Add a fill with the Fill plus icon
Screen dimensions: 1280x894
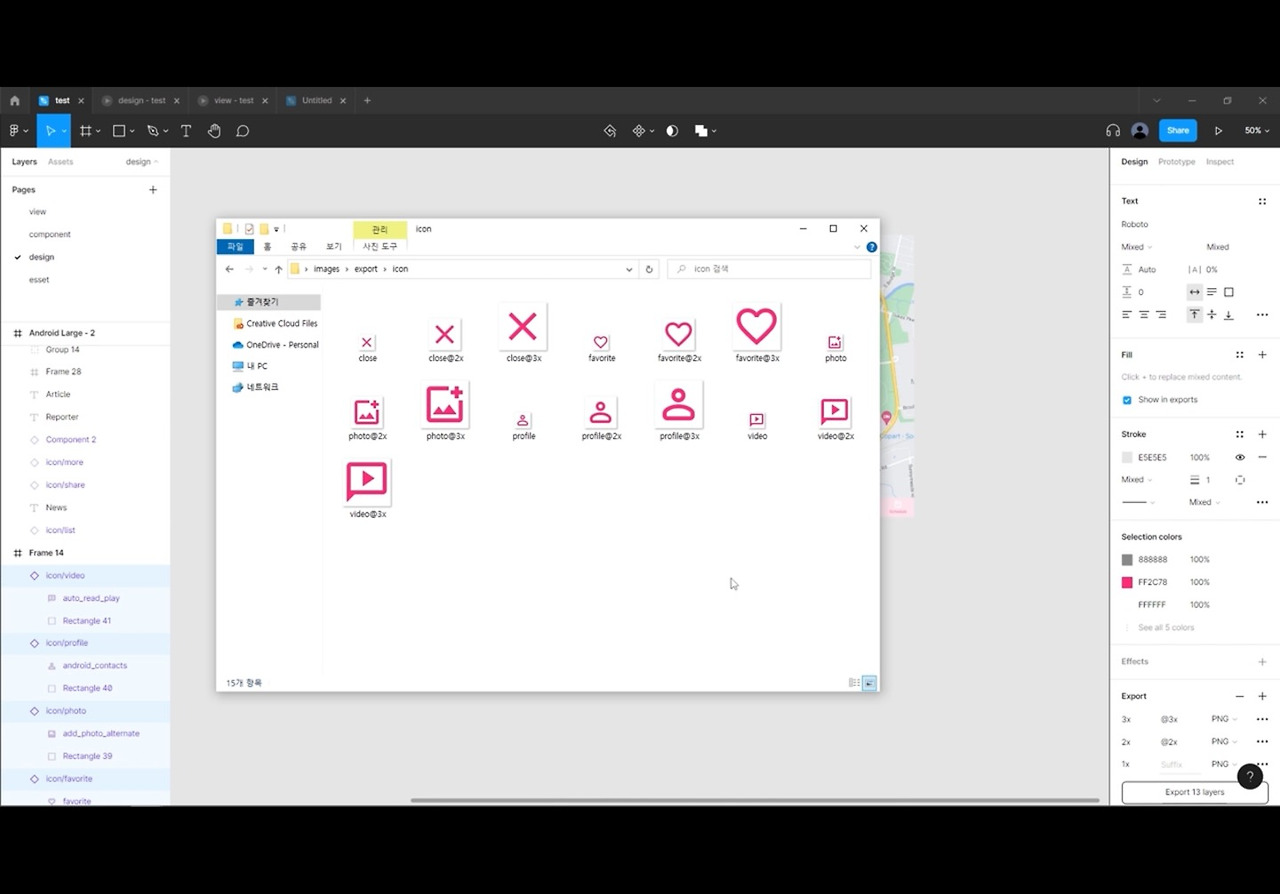pos(1262,355)
